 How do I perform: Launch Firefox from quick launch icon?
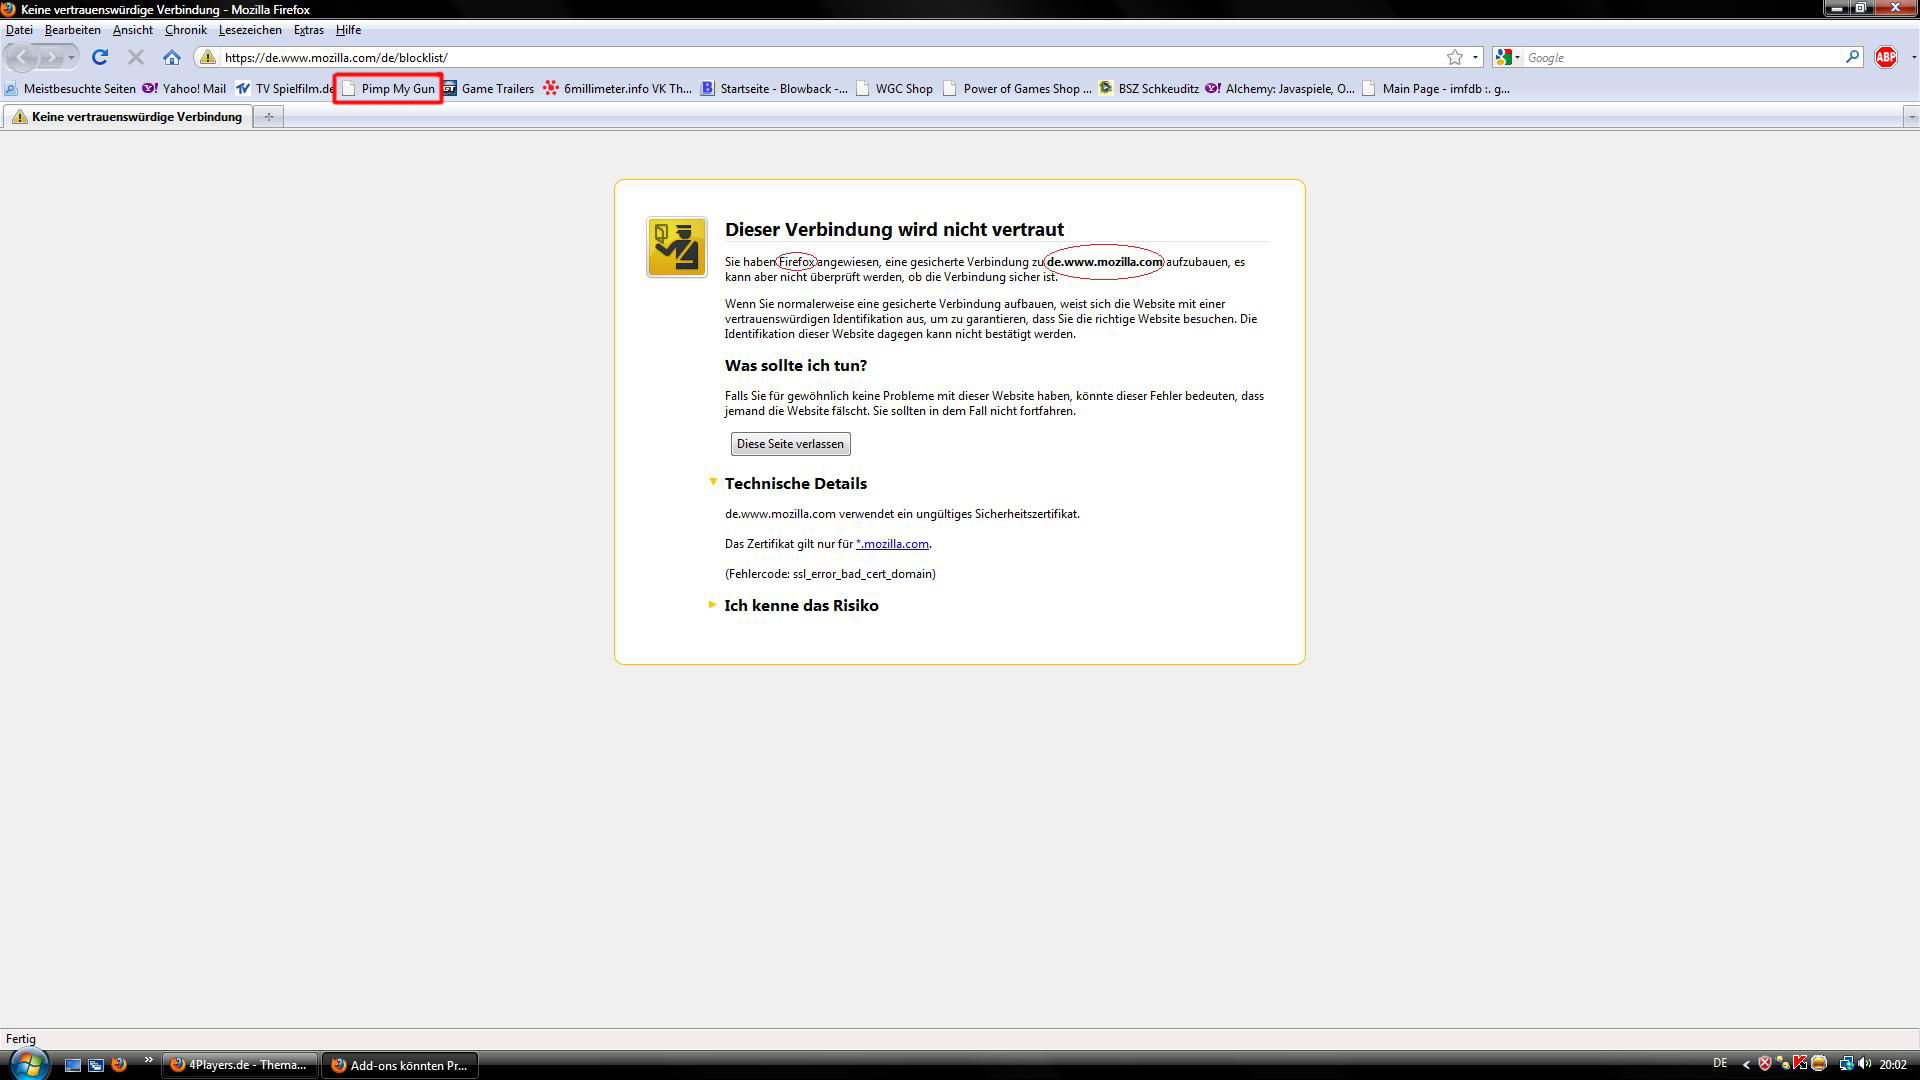click(119, 1064)
